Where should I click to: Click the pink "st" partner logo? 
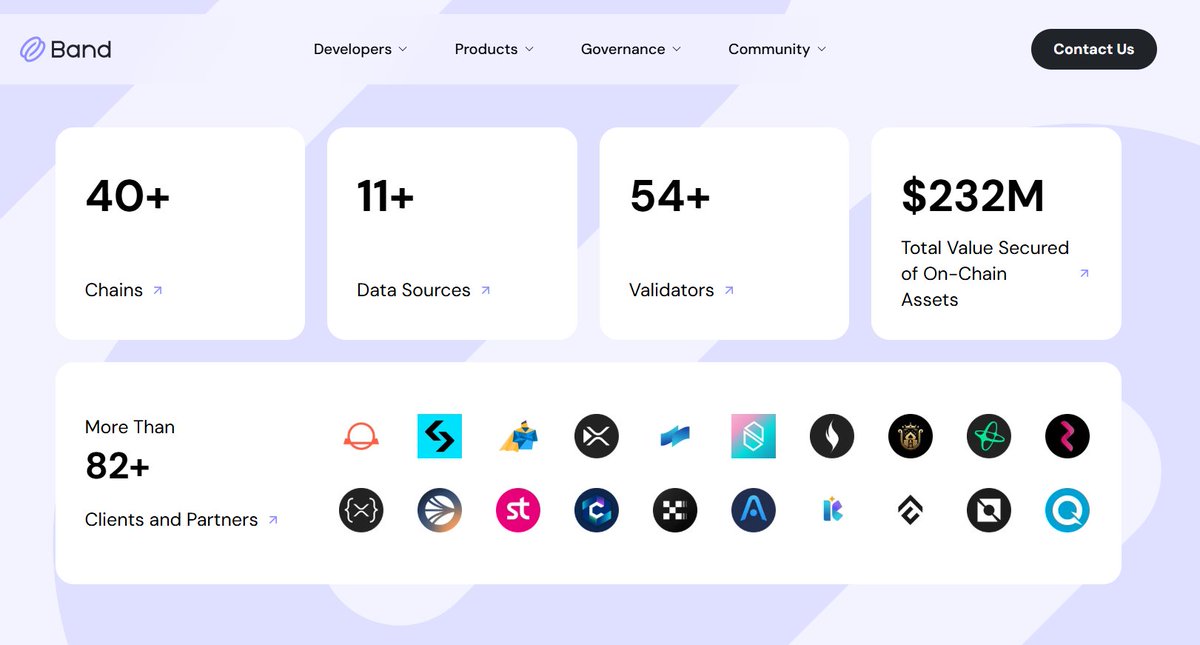[518, 511]
